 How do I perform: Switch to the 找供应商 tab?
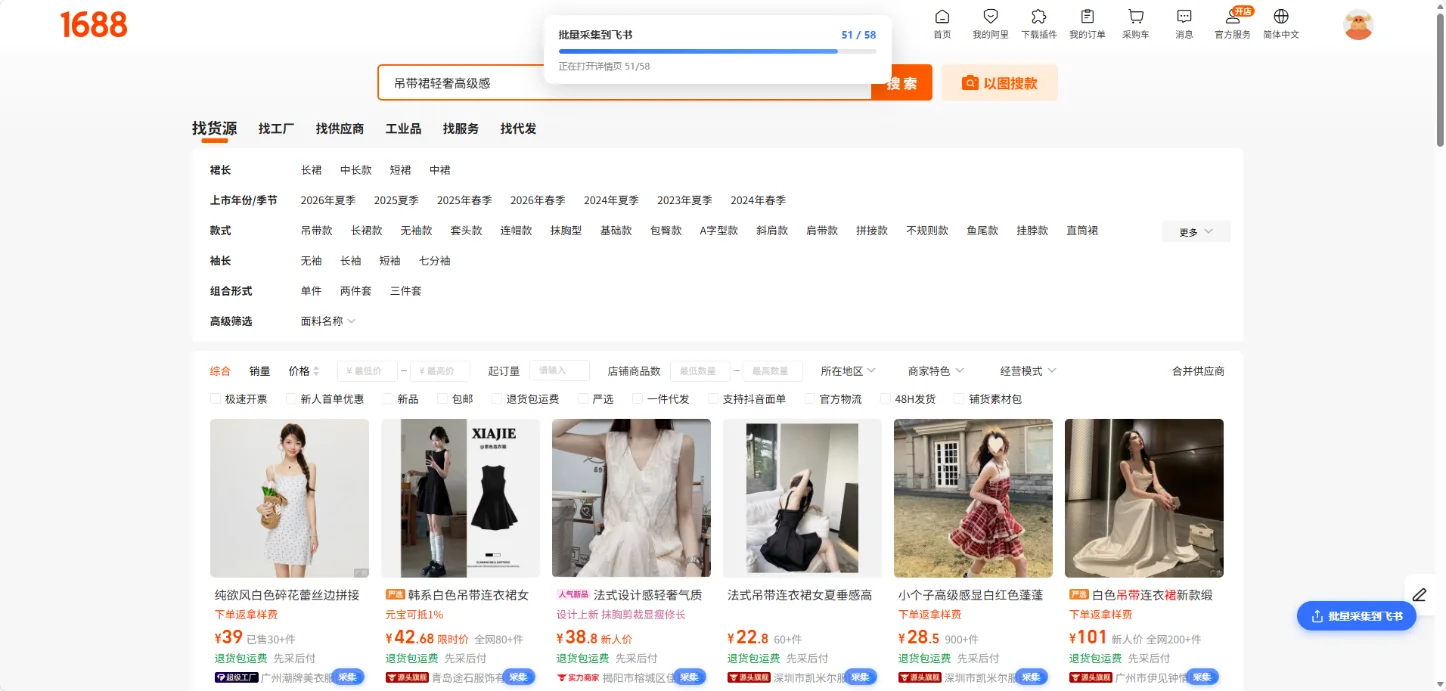[340, 129]
